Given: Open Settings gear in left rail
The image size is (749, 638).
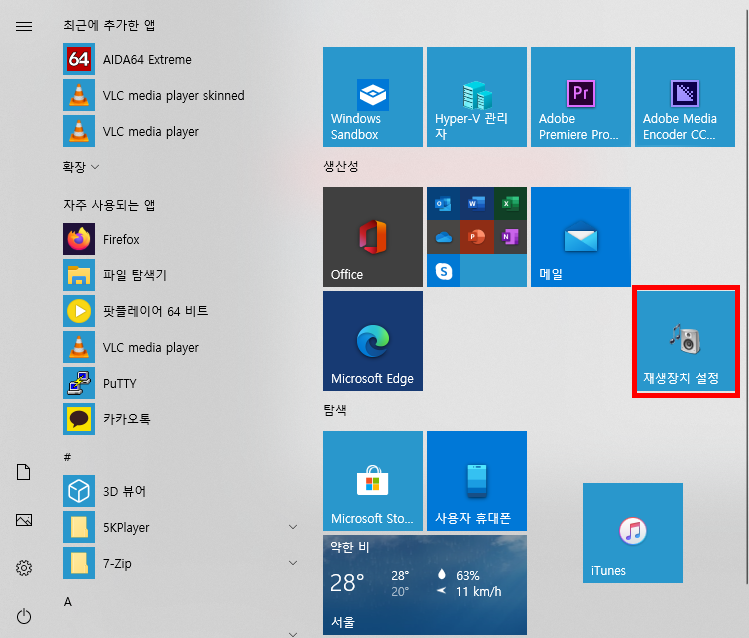Looking at the screenshot, I should tap(24, 568).
